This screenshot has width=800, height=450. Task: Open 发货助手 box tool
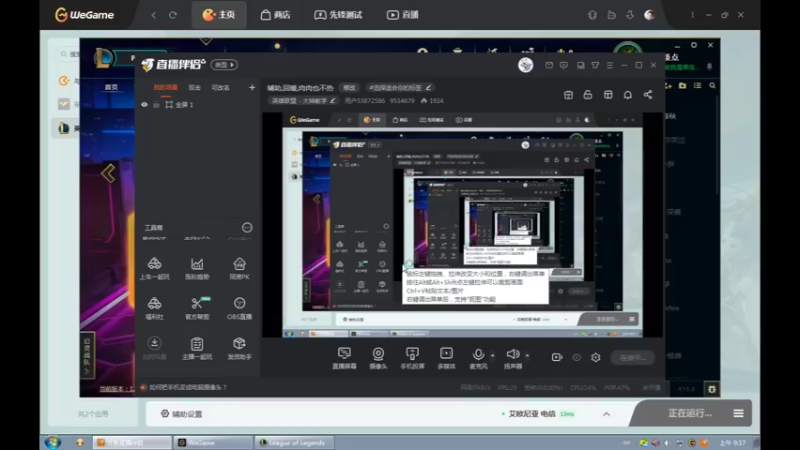point(239,348)
